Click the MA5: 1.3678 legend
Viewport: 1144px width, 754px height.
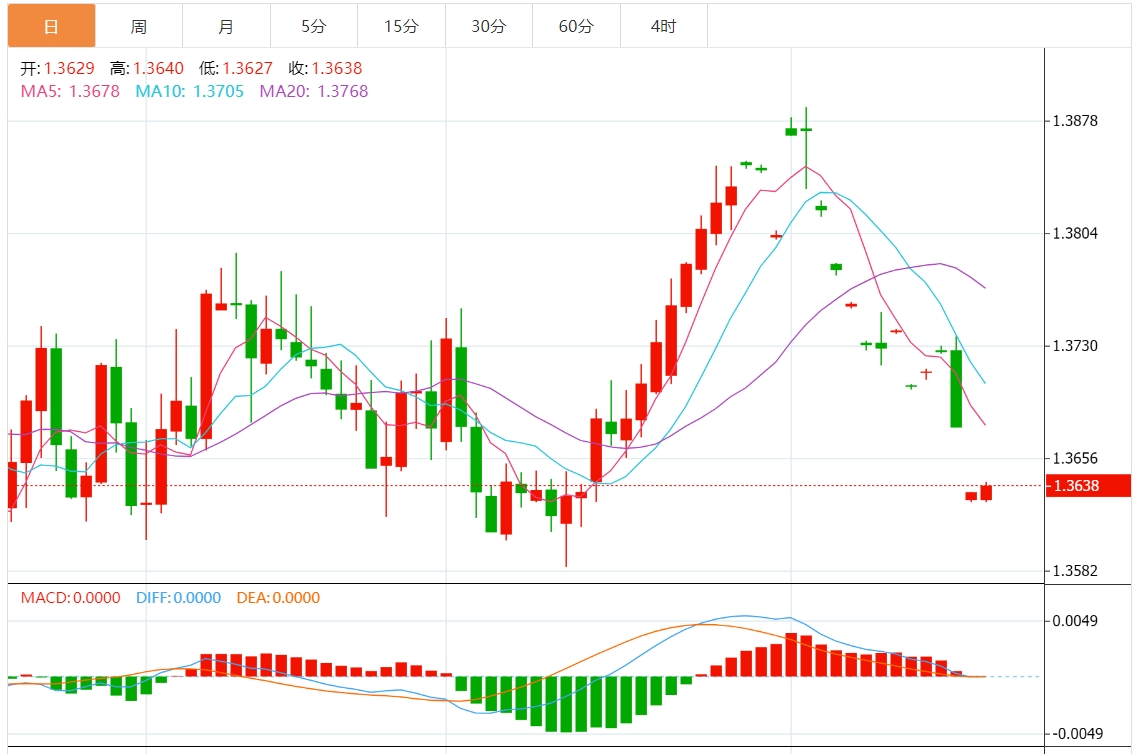[70, 91]
